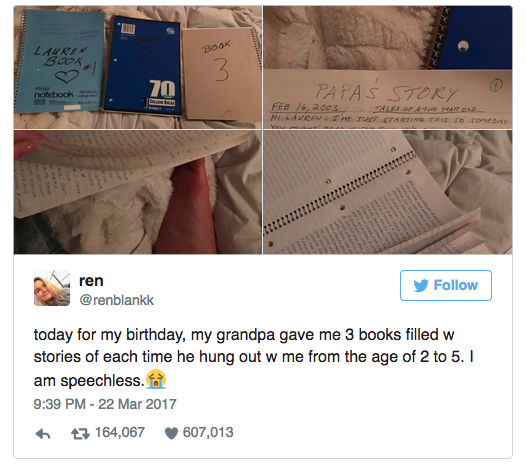Follow the renblankk account
The width and height of the screenshot is (526, 470).
446,285
